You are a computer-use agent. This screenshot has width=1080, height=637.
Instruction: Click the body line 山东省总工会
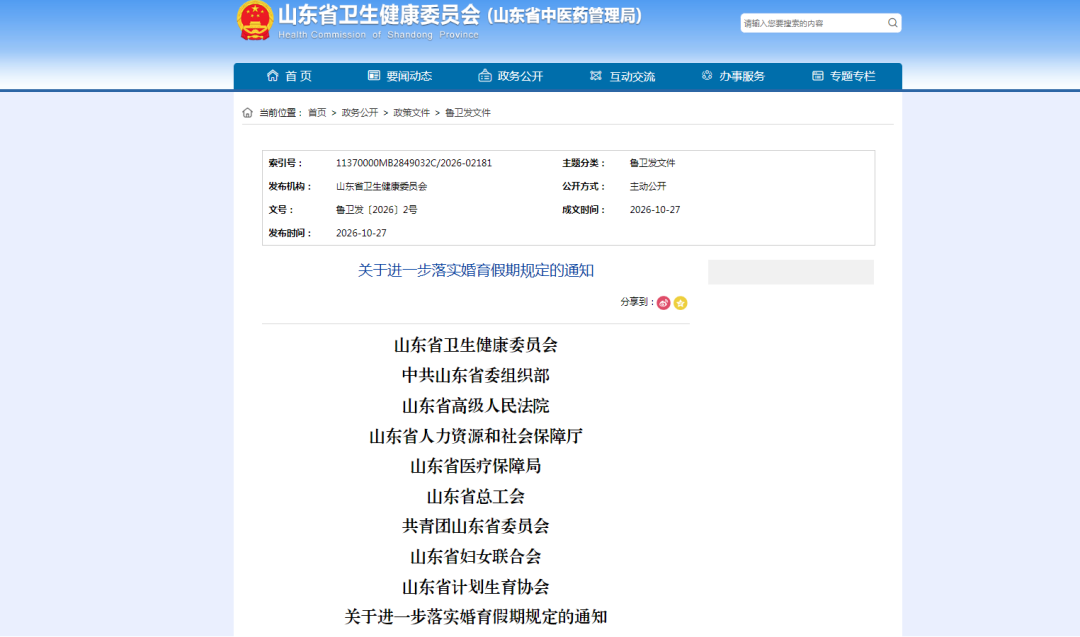[475, 497]
